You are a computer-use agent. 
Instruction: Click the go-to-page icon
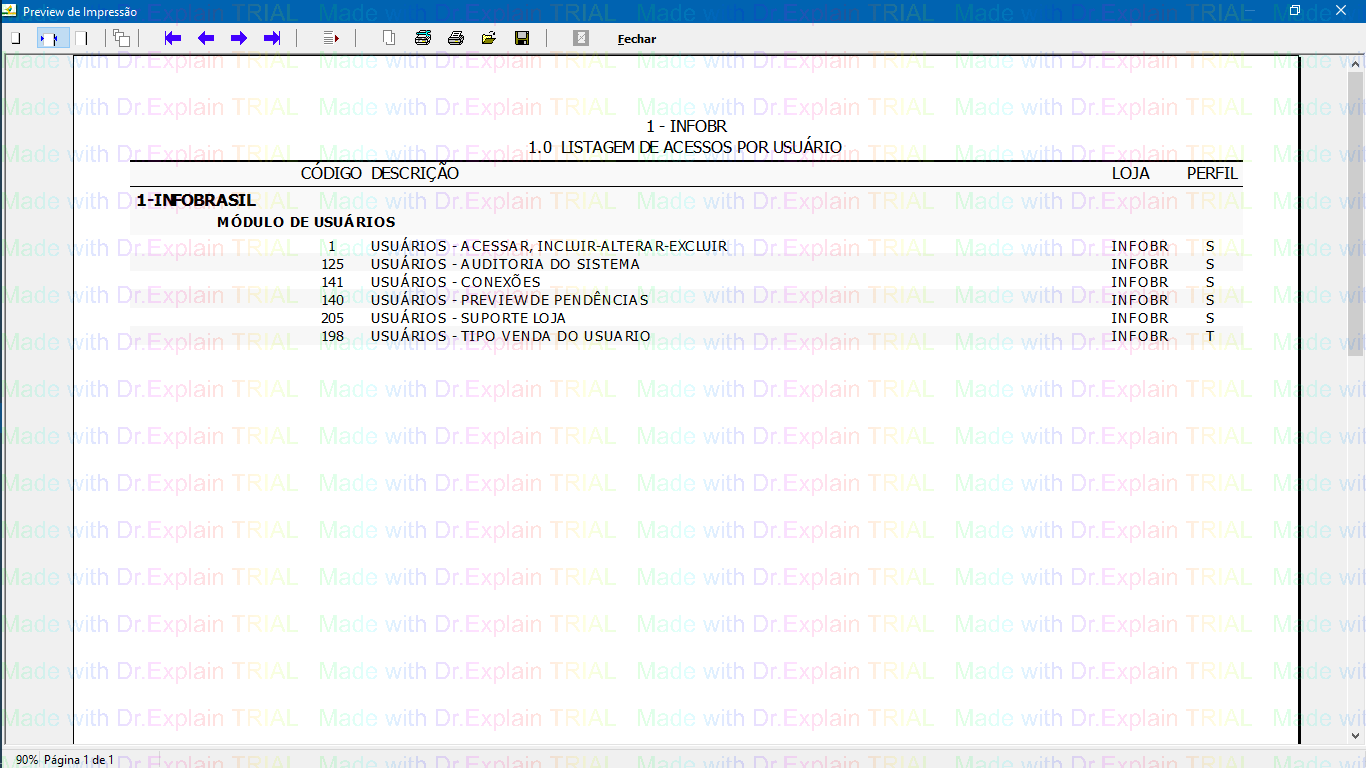332,38
